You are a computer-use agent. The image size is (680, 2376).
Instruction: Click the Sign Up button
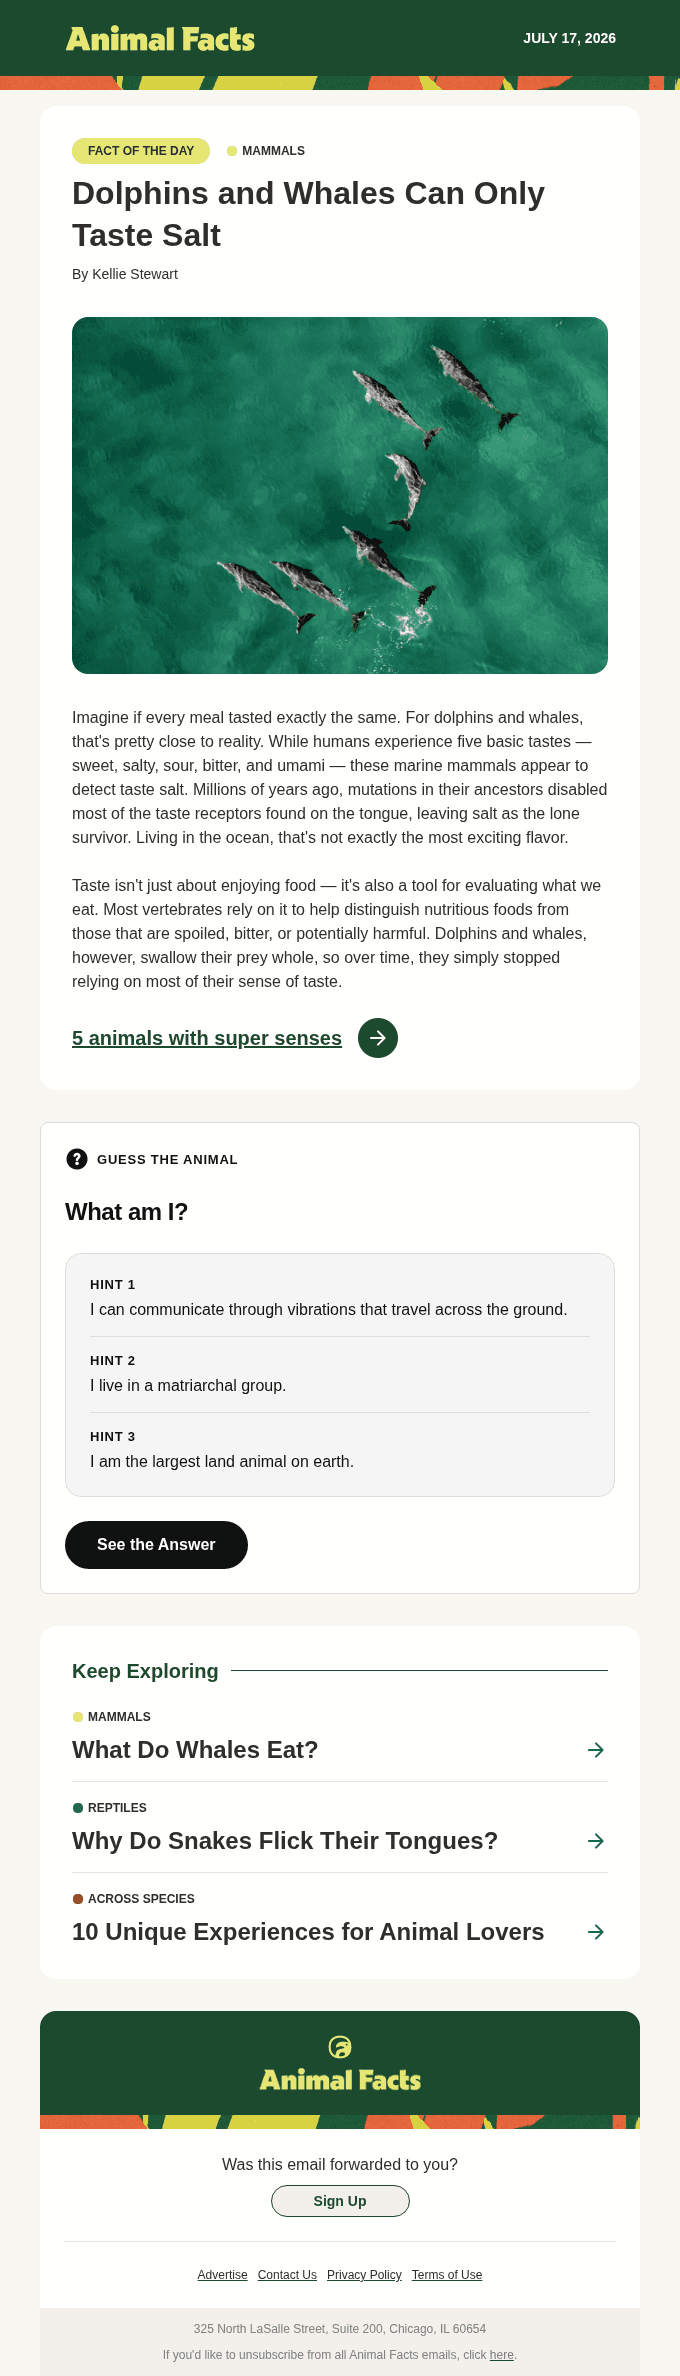pyautogui.click(x=340, y=2201)
